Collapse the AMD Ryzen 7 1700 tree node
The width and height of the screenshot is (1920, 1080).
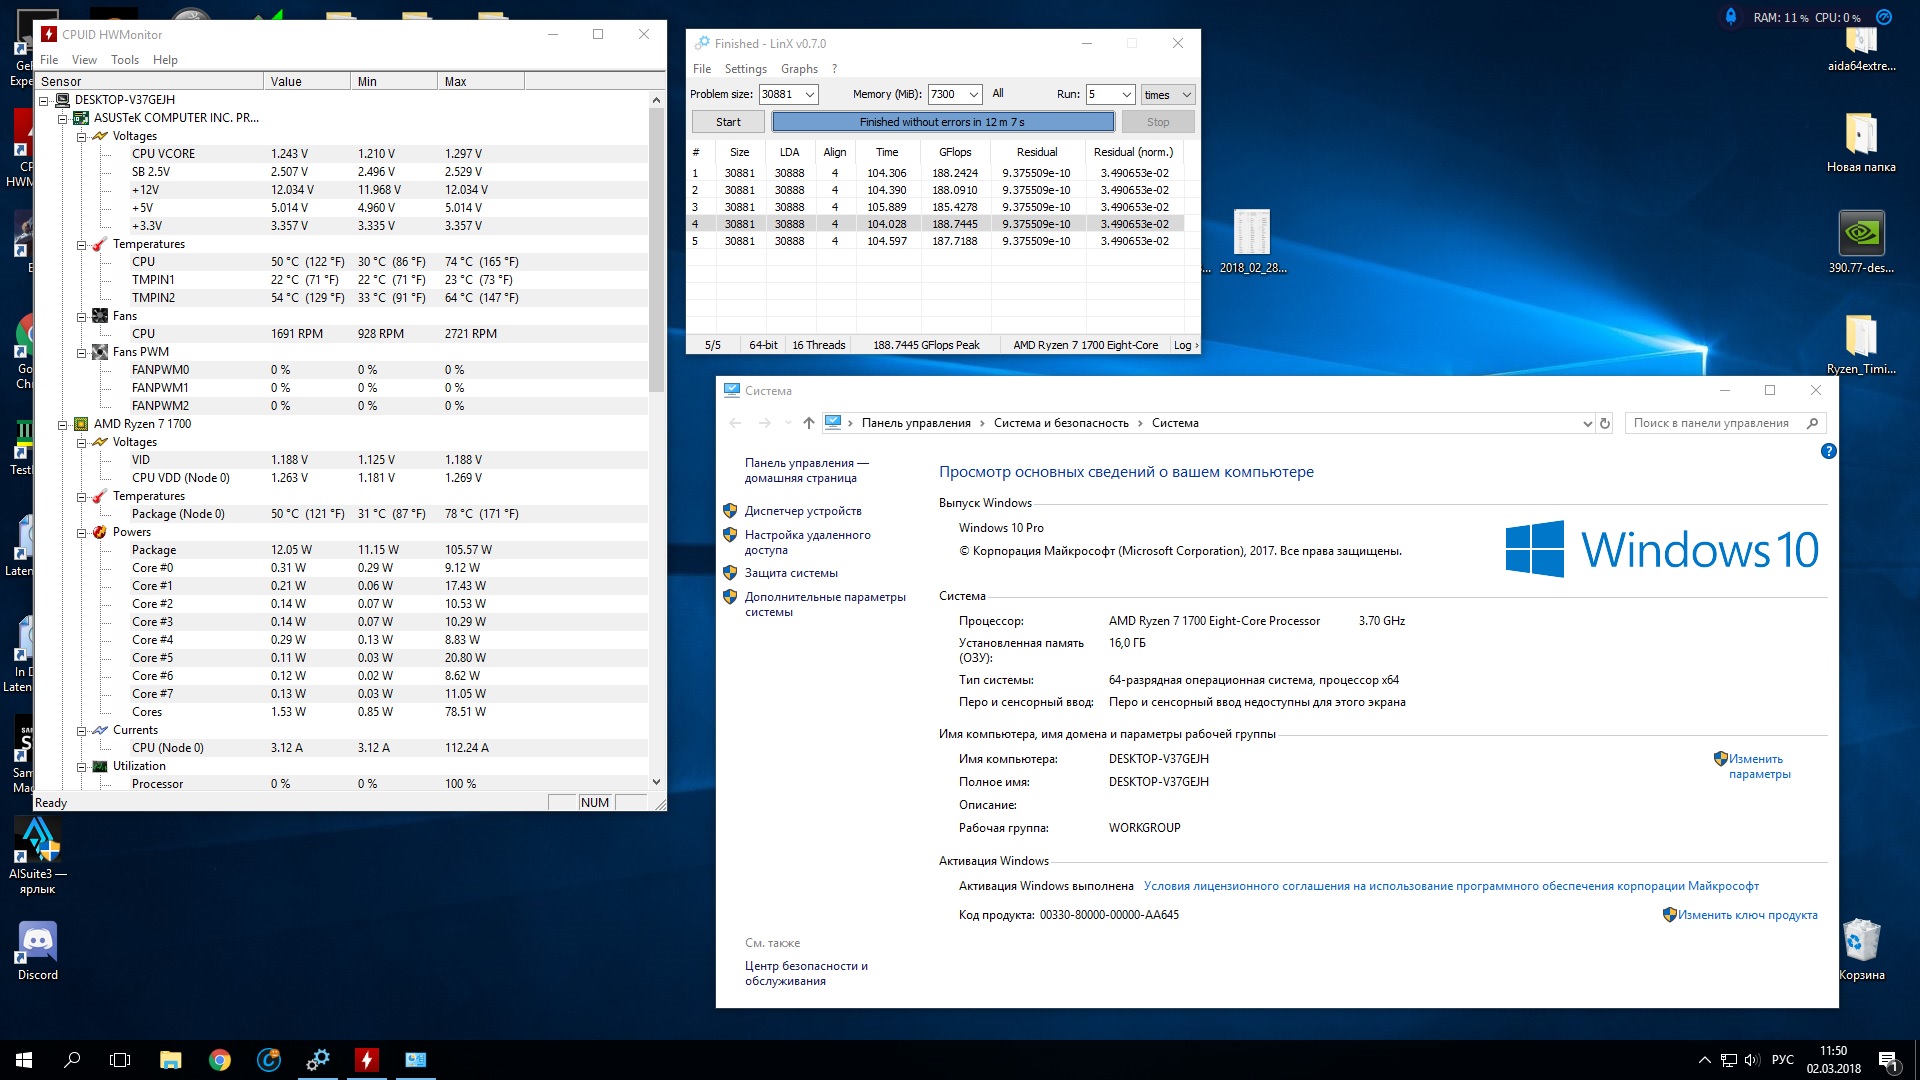pyautogui.click(x=62, y=424)
